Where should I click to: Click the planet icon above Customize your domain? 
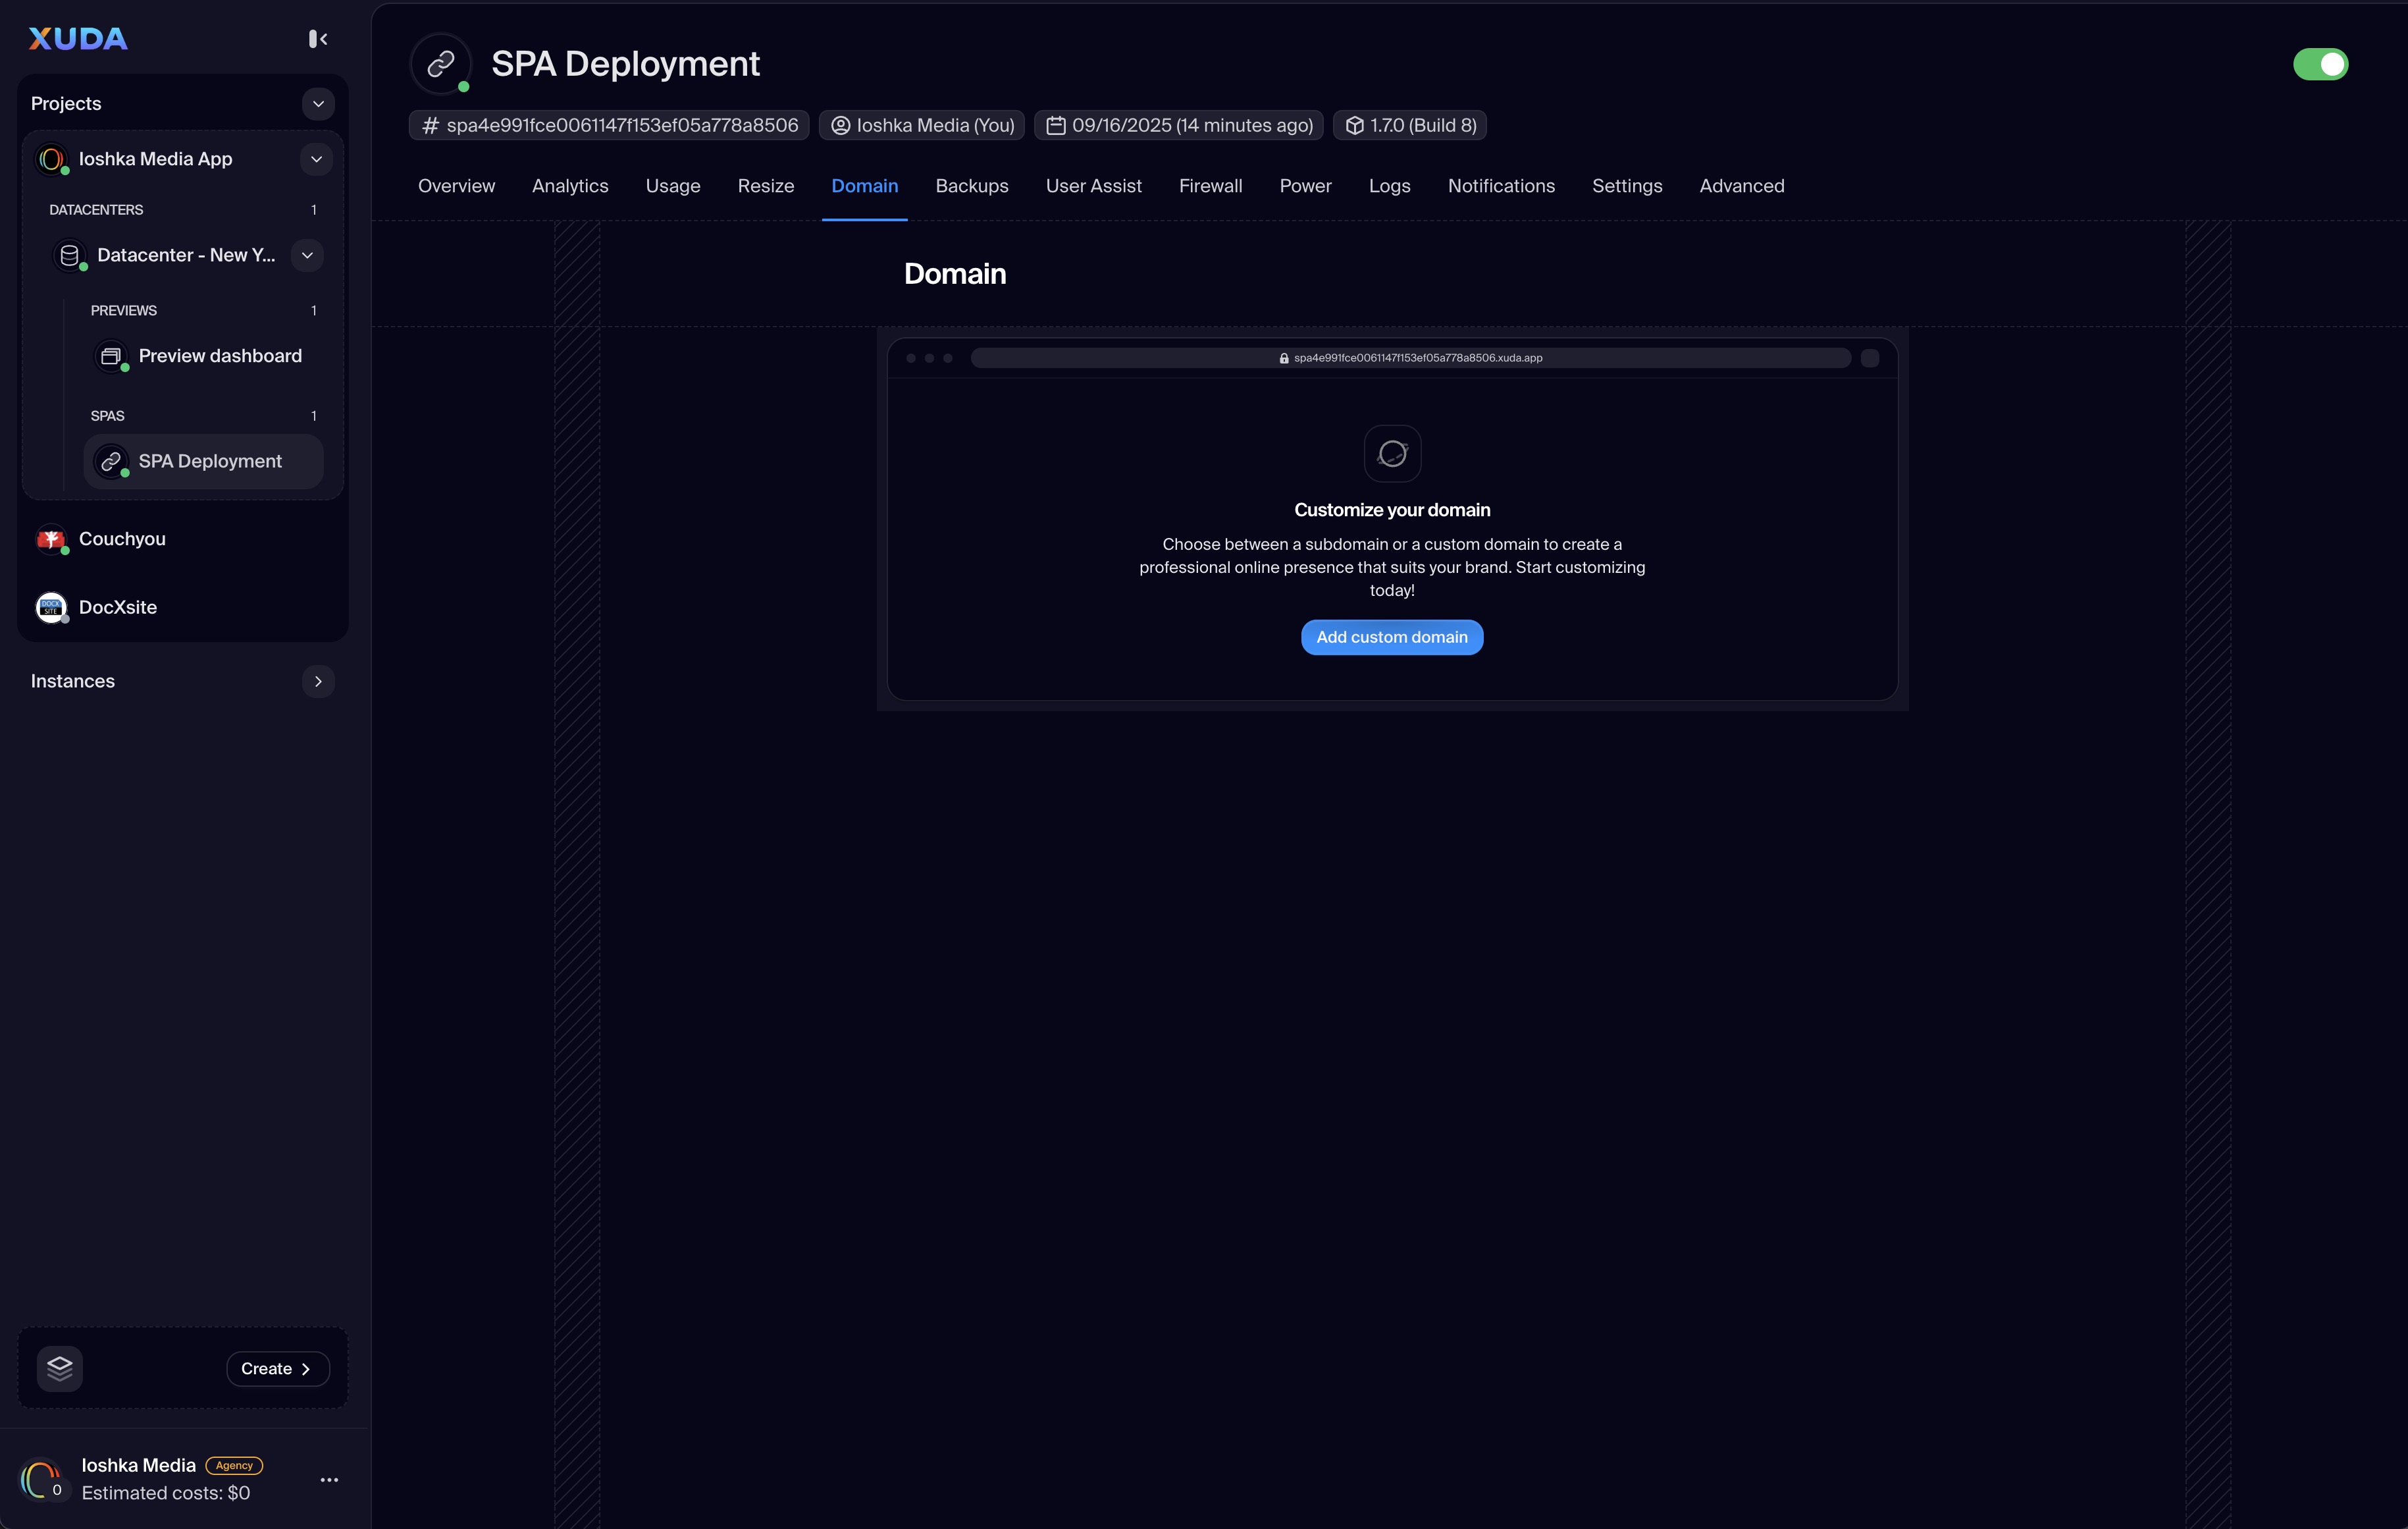point(1392,454)
